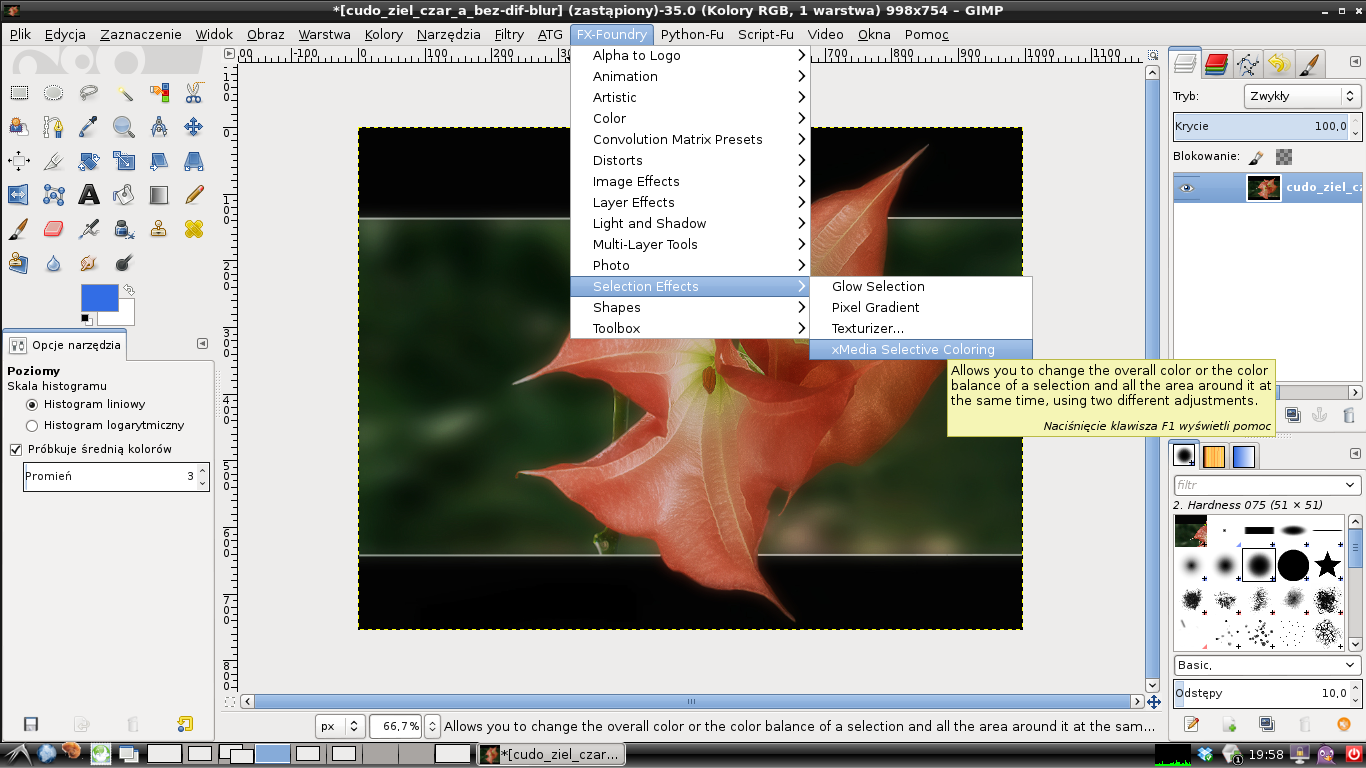Switch to the Gradients tab

(1244, 457)
